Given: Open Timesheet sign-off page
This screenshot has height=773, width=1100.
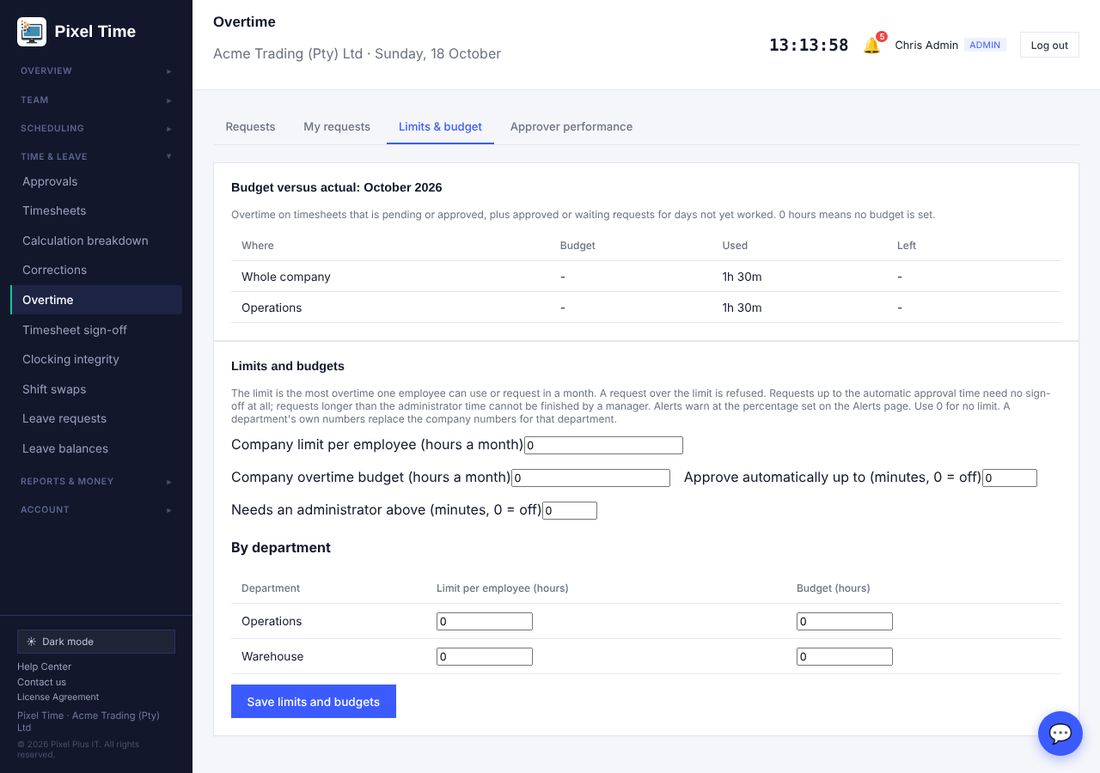Looking at the screenshot, I should click(x=96, y=330).
